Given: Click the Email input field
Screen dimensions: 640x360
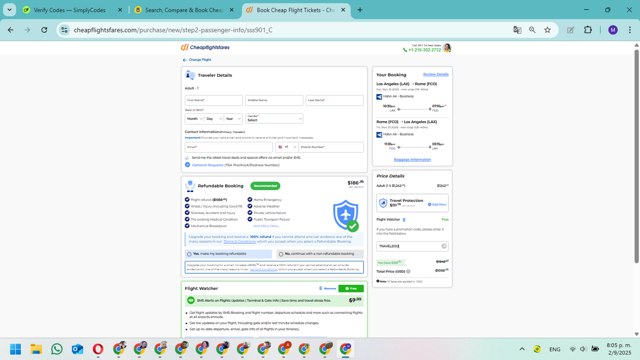Looking at the screenshot, I should 229,147.
